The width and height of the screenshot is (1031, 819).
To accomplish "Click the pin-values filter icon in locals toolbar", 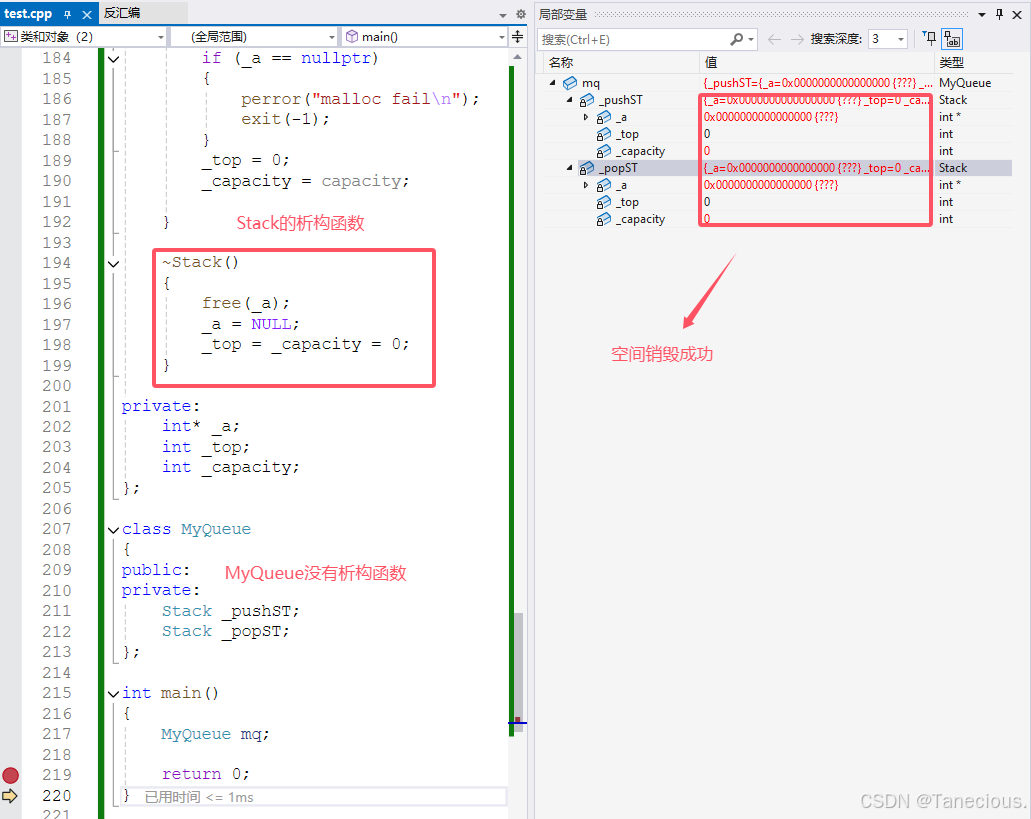I will tap(929, 38).
